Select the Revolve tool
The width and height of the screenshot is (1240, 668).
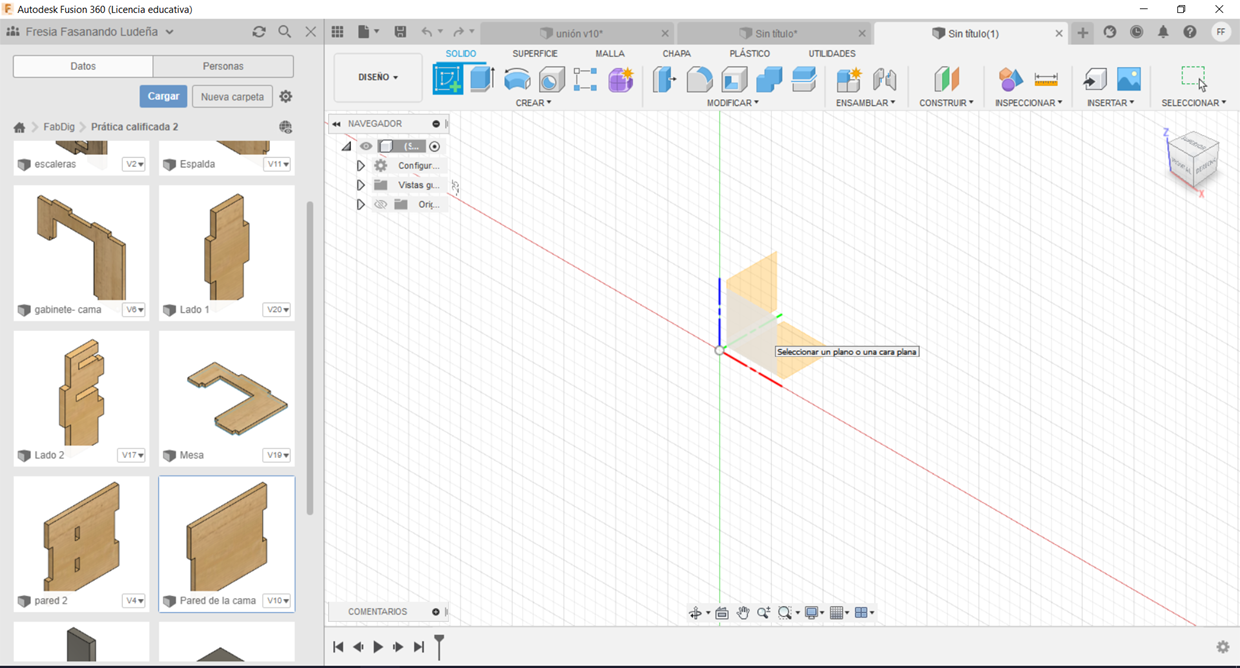click(x=517, y=79)
